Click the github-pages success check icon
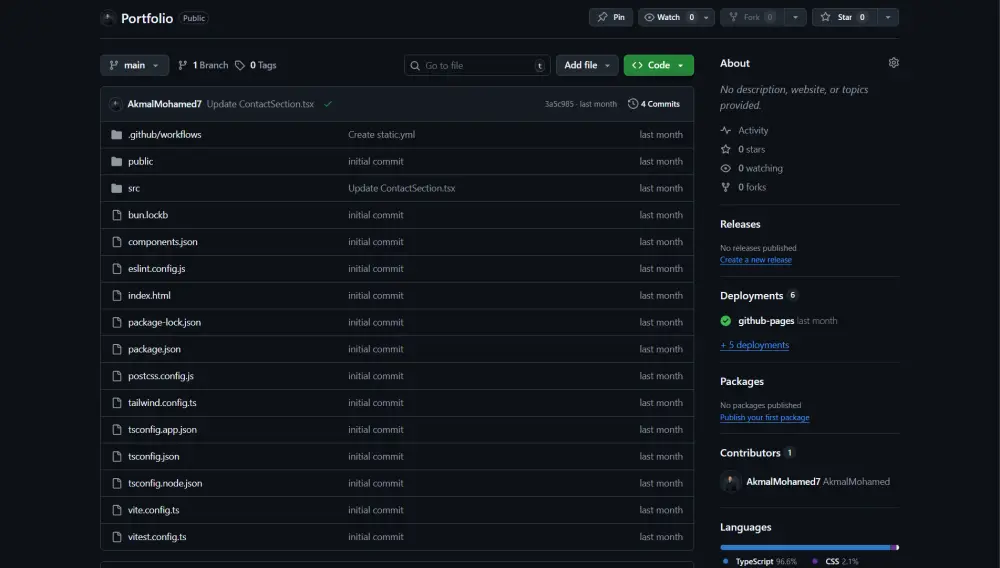Viewport: 1000px width, 568px height. point(726,321)
